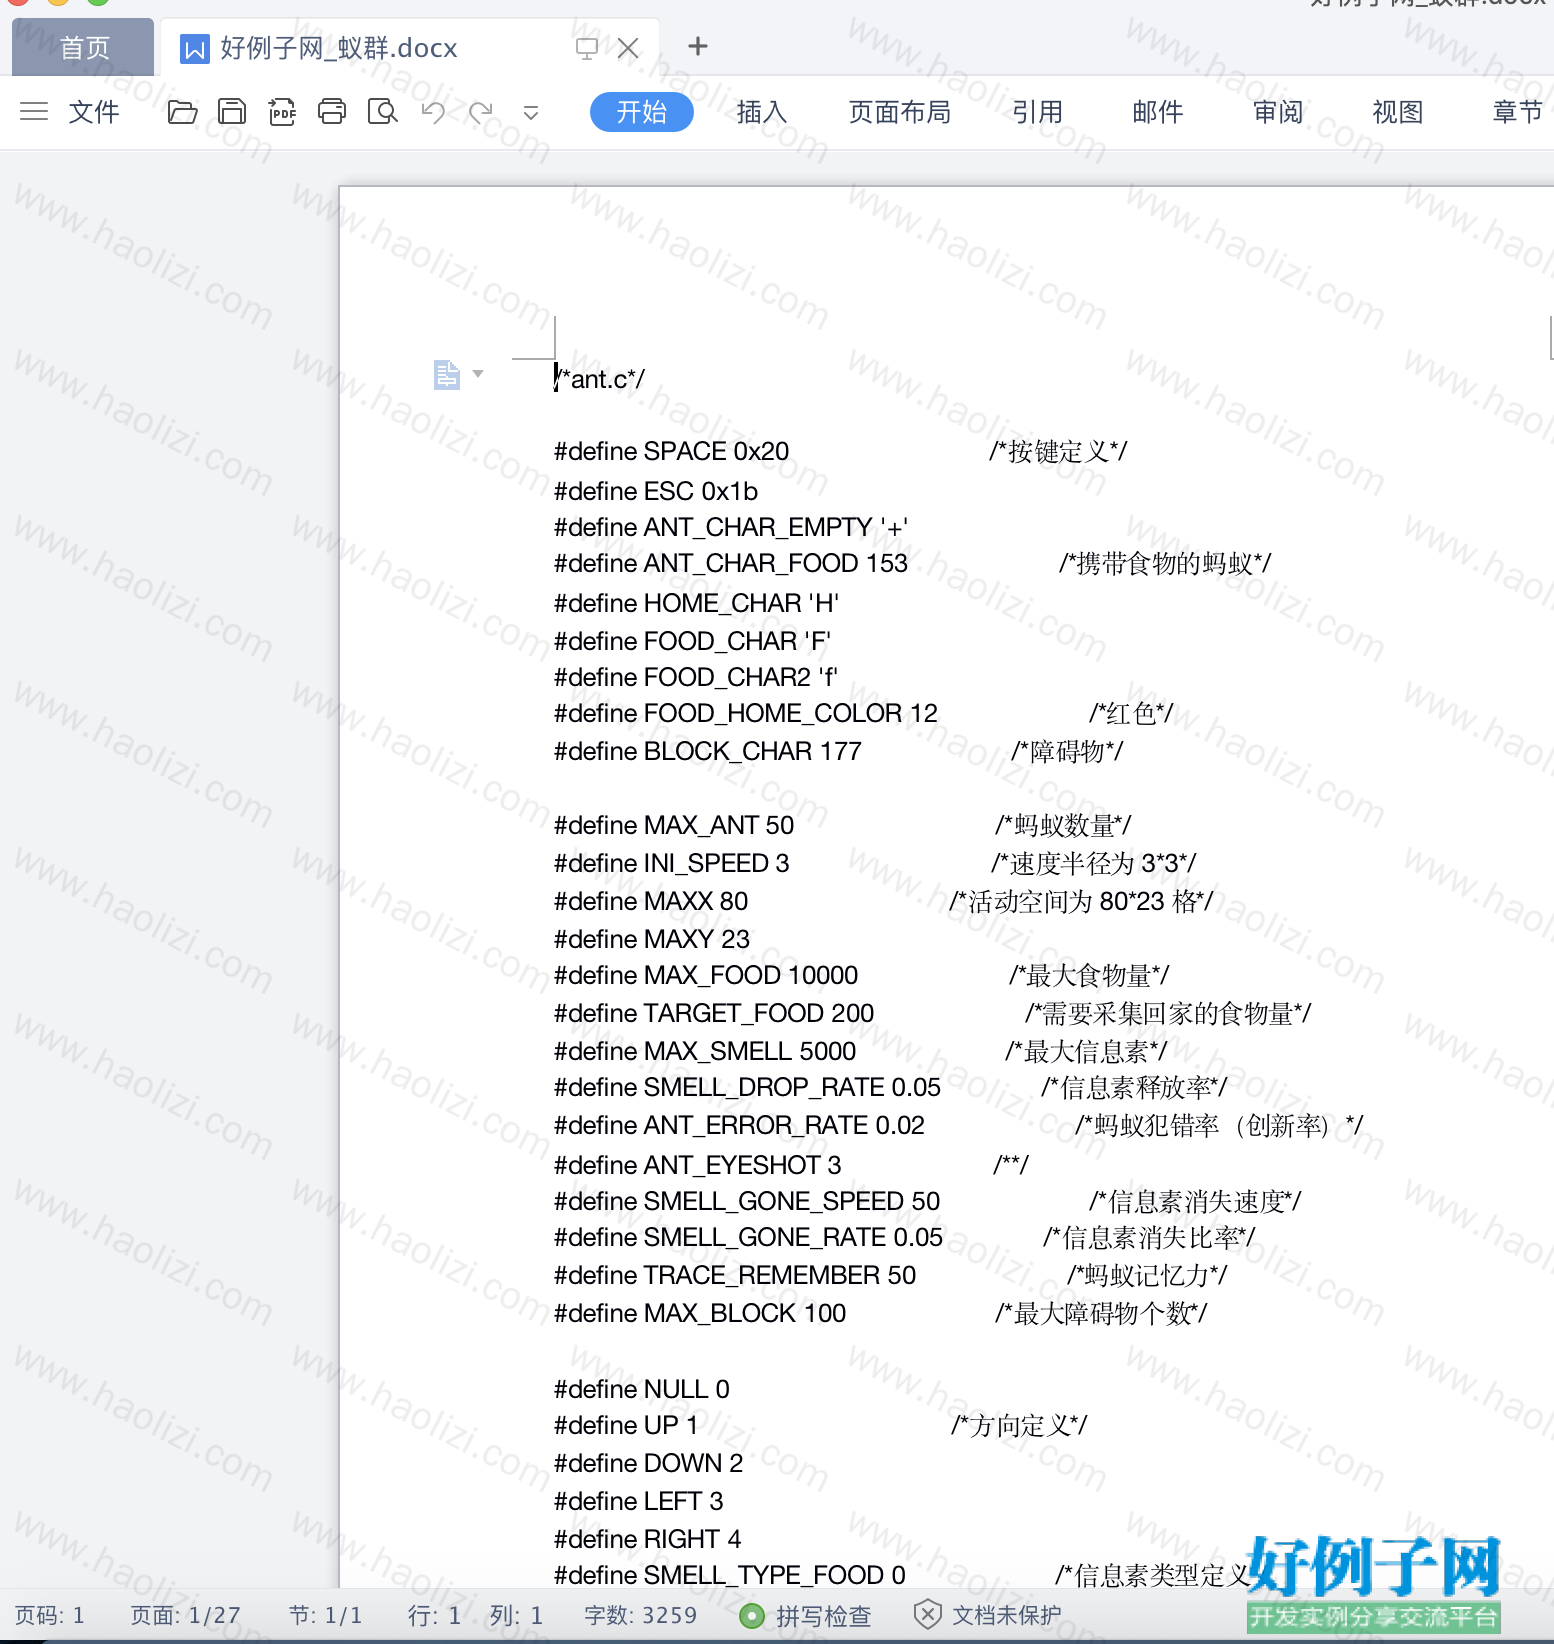
Task: Click 列: 1 in status bar
Action: 516,1615
